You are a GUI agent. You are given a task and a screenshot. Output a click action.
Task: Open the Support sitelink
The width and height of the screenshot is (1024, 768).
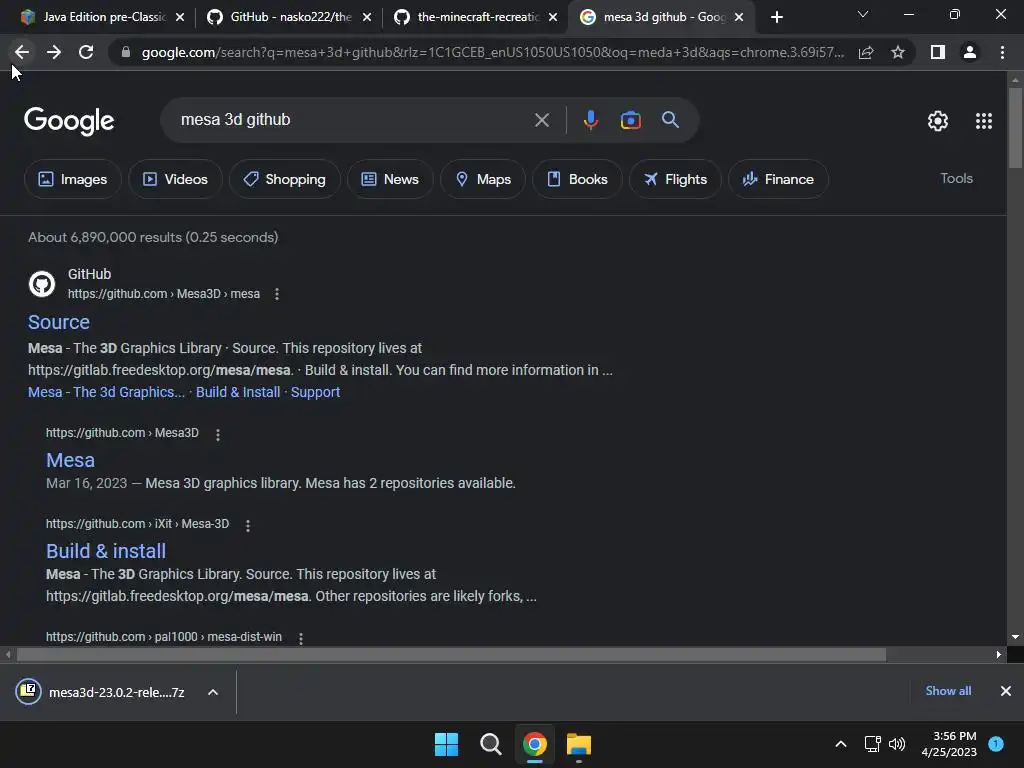[x=315, y=392]
